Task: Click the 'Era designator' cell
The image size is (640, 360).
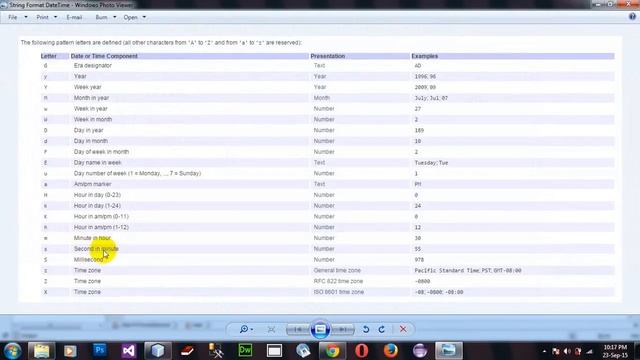Action: click(x=93, y=65)
